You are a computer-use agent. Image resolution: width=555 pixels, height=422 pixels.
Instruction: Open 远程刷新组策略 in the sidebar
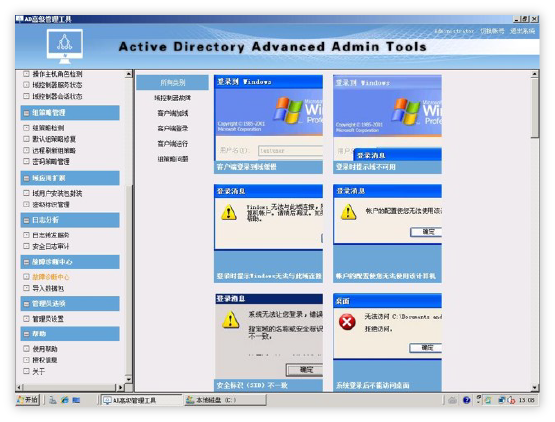[54, 150]
